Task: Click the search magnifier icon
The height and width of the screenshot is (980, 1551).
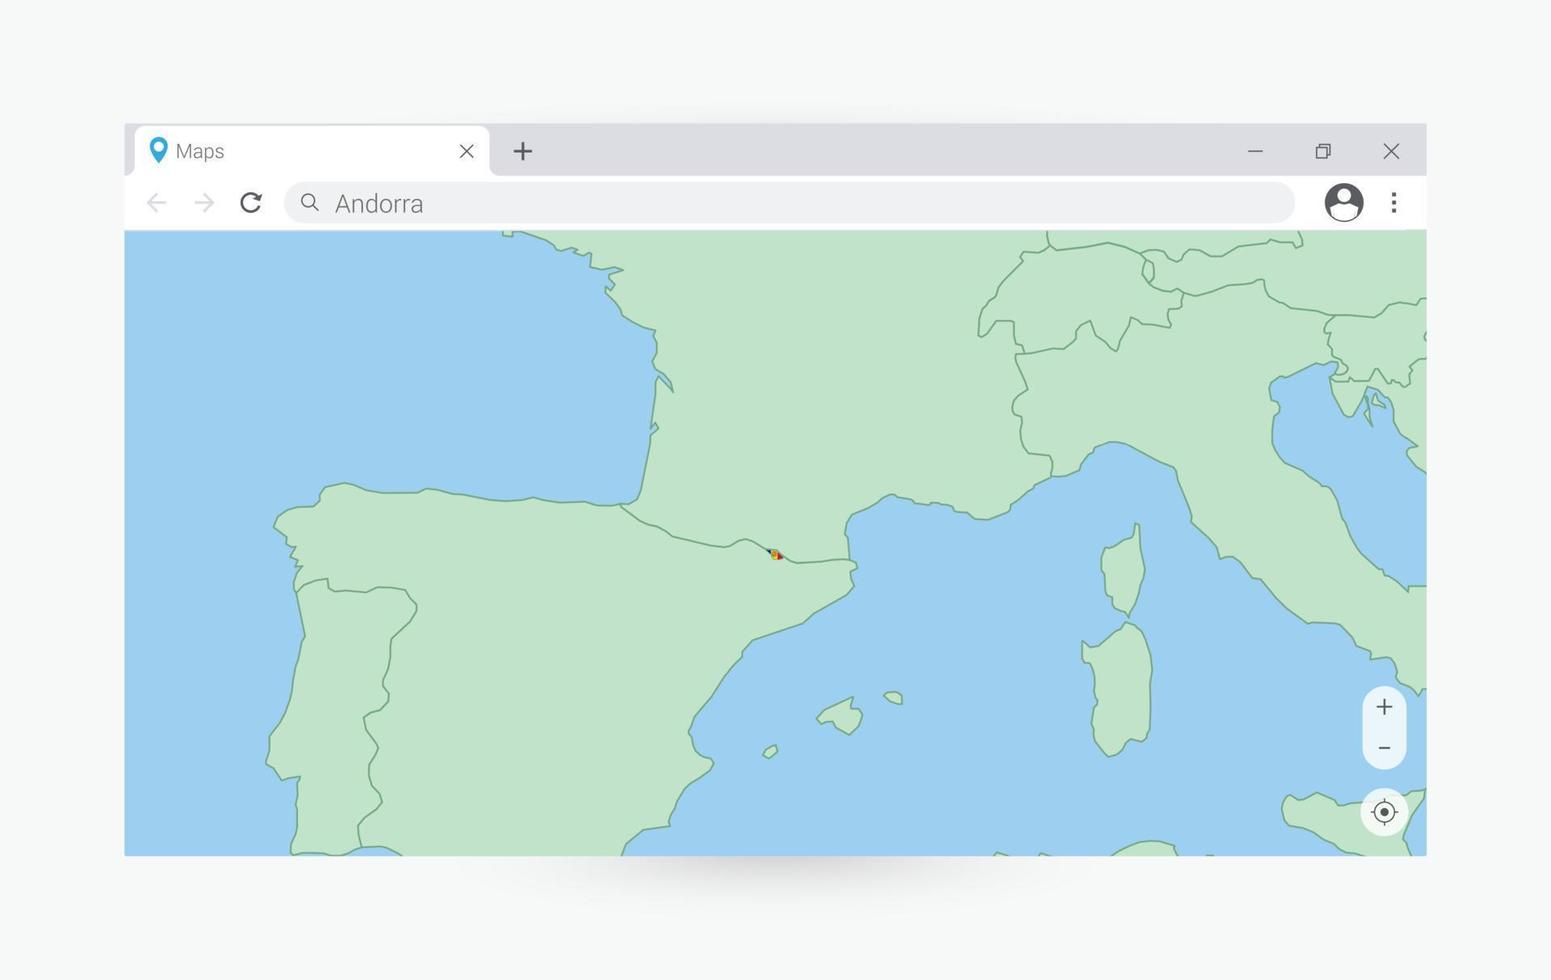Action: tap(310, 203)
